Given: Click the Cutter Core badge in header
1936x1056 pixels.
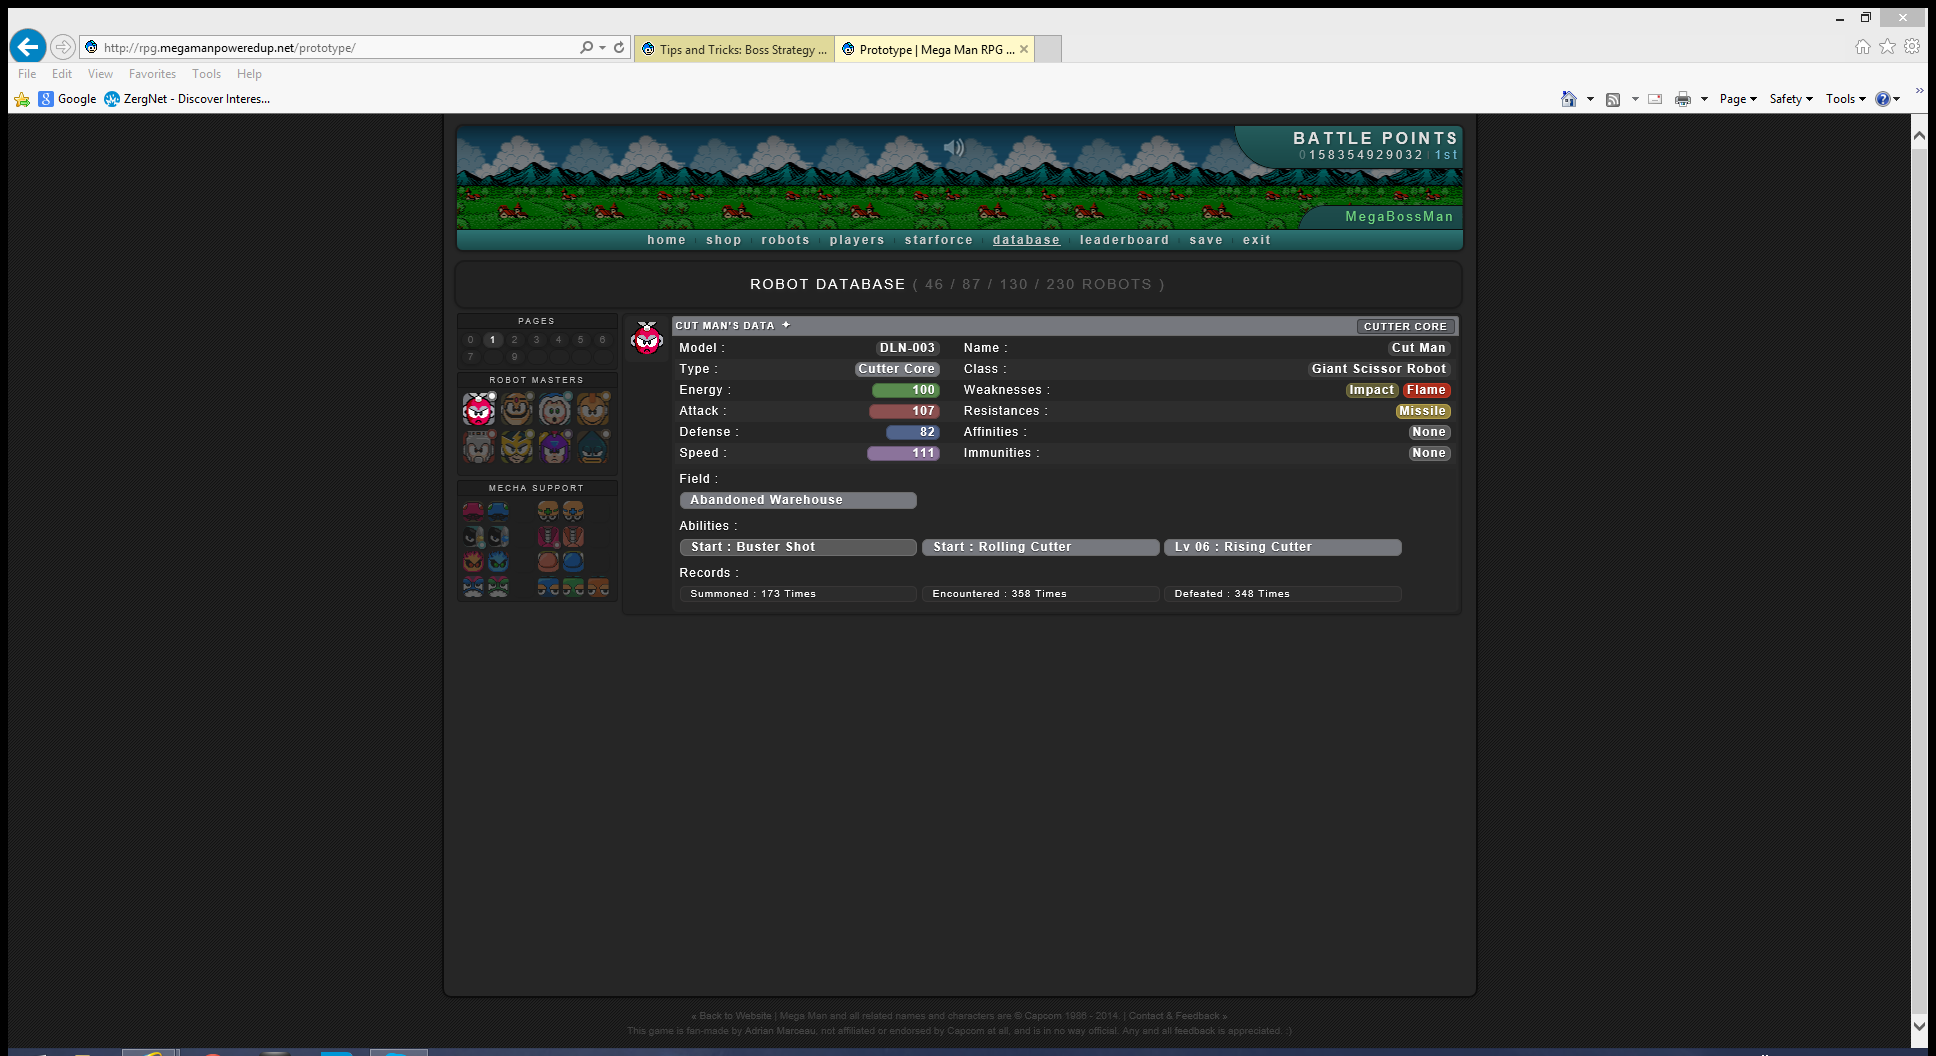Looking at the screenshot, I should point(1405,326).
